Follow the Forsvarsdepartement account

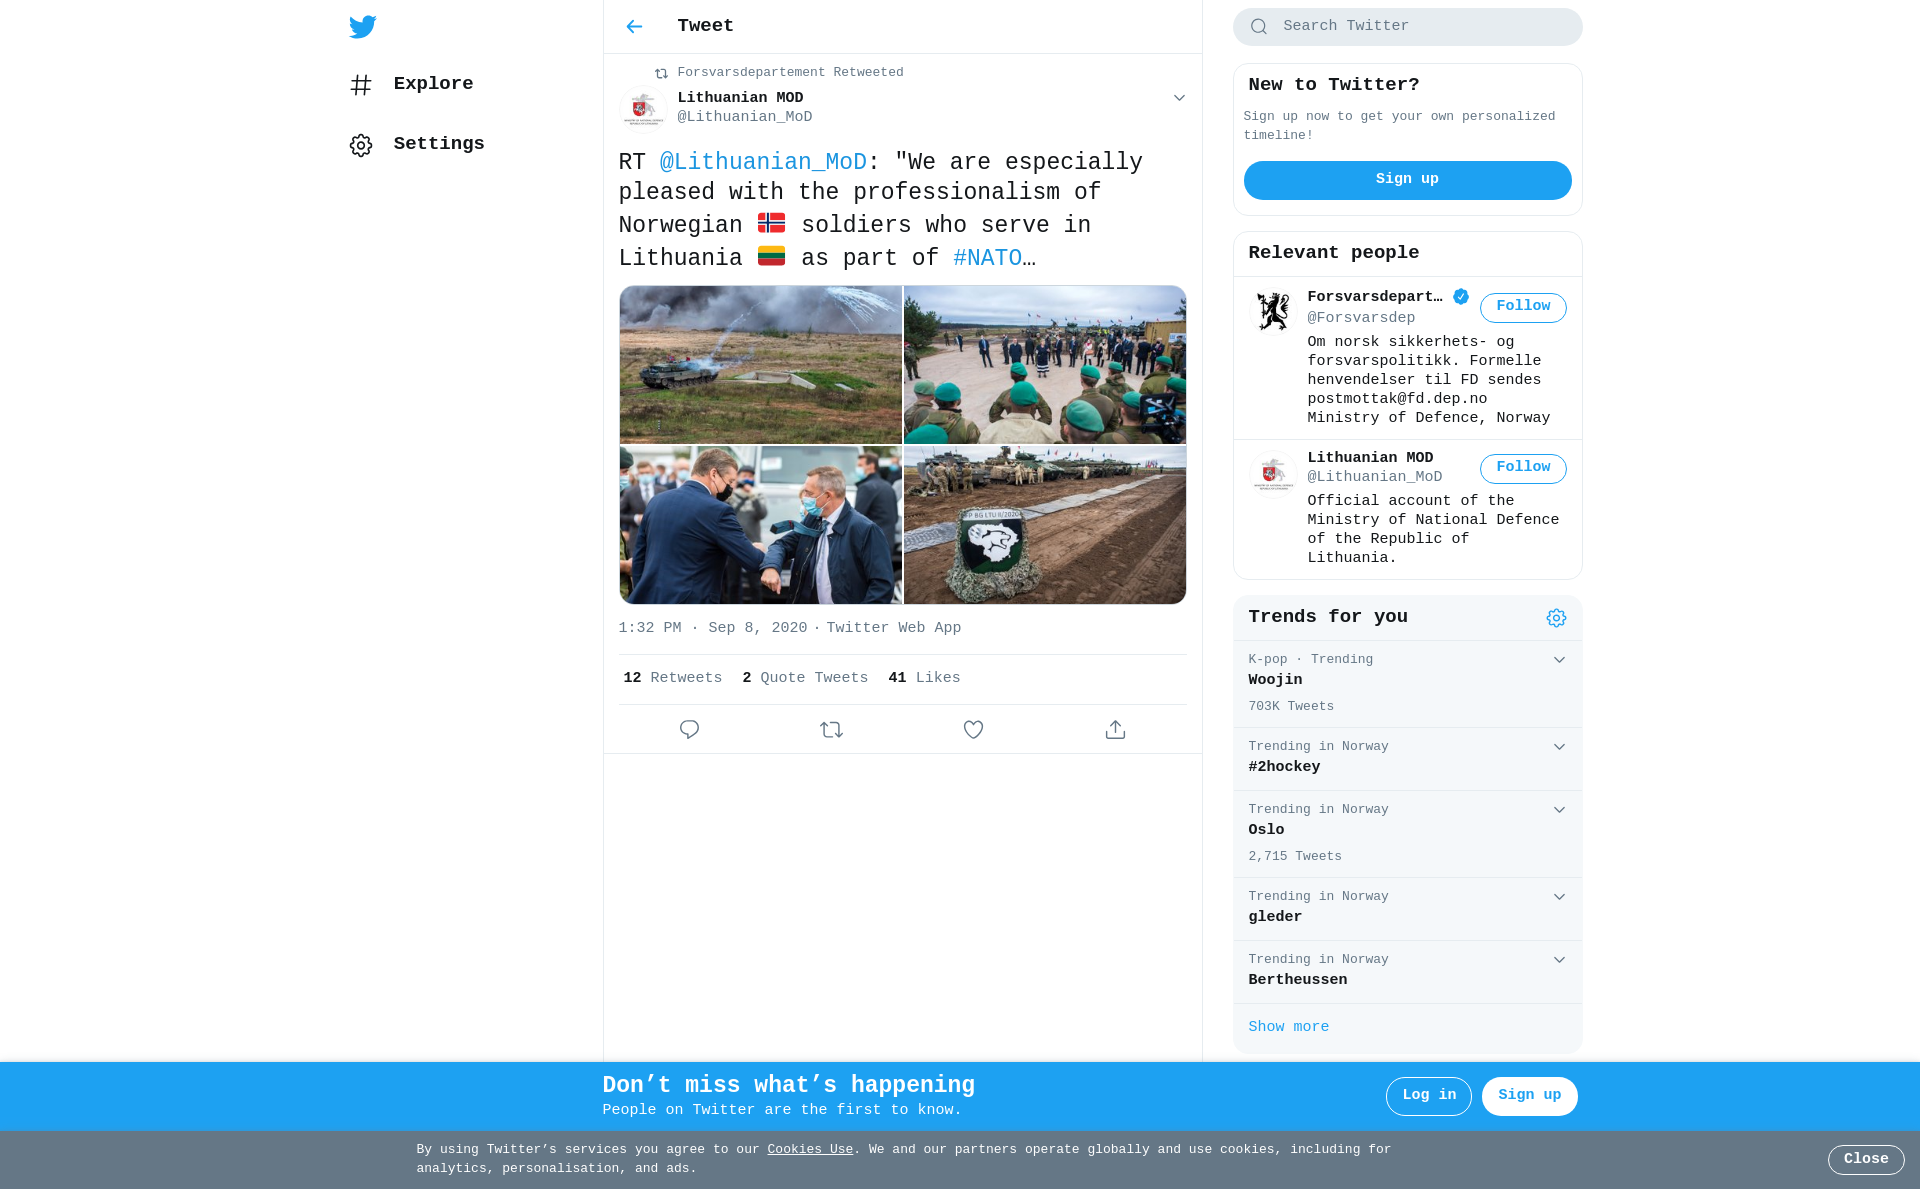1522,307
